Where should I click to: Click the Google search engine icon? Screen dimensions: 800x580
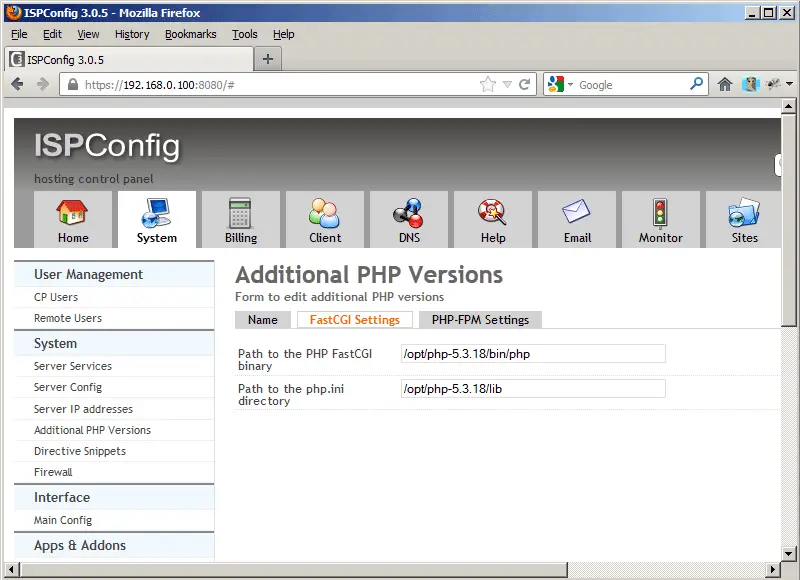(x=556, y=84)
